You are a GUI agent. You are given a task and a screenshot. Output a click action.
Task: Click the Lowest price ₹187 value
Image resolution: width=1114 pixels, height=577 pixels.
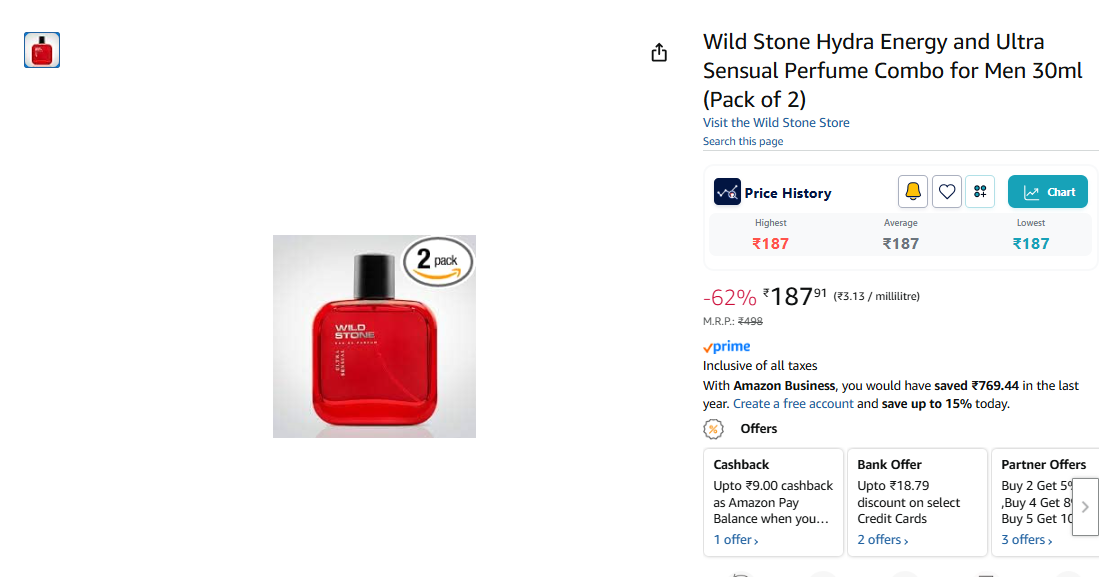(x=1031, y=244)
